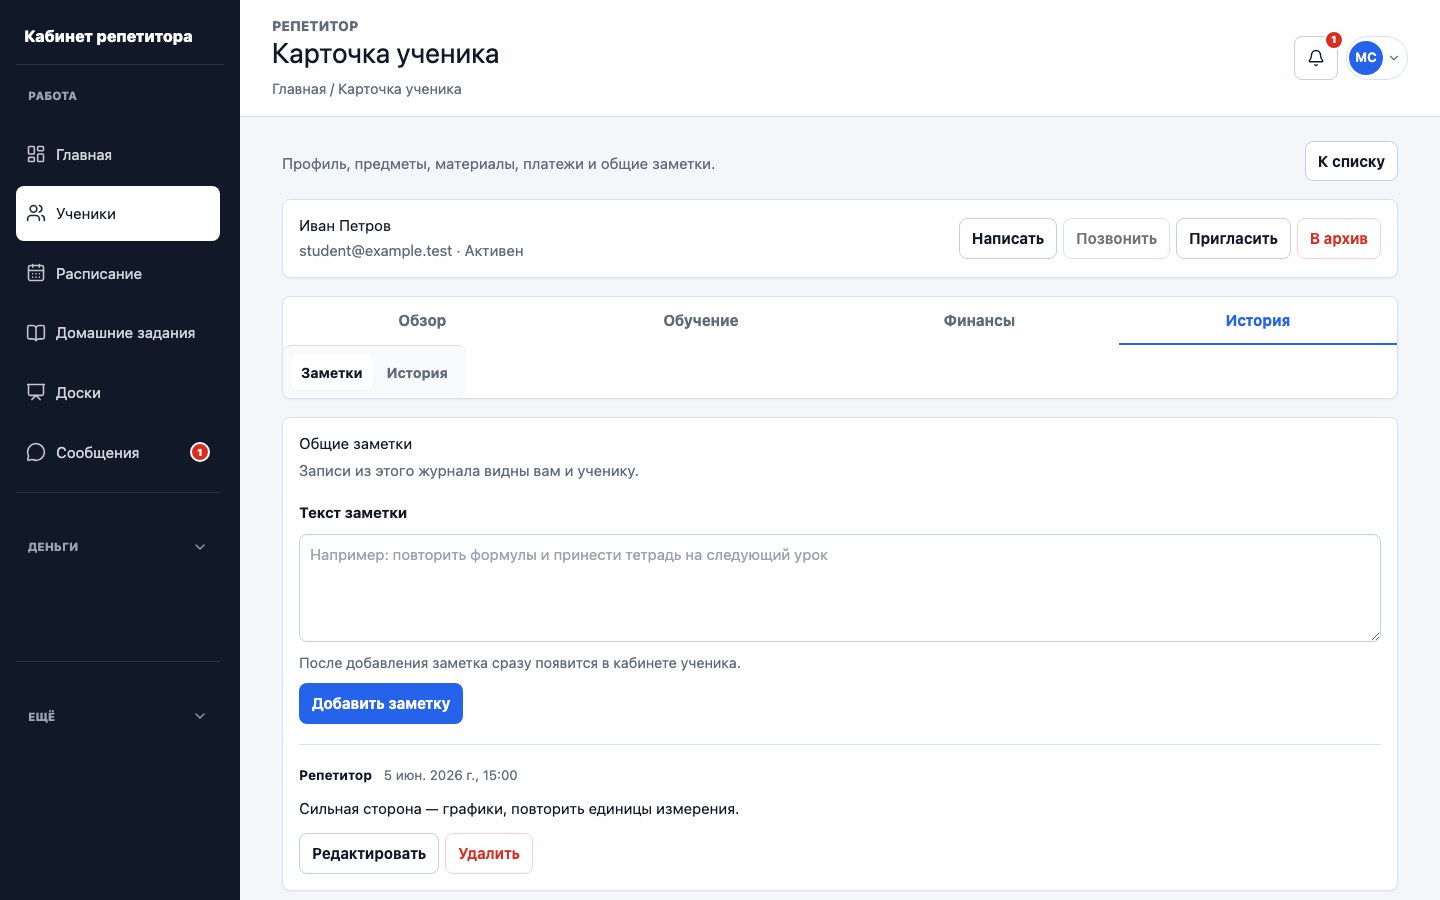The image size is (1440, 900).
Task: Switch to the Финансы tab
Action: coord(979,321)
